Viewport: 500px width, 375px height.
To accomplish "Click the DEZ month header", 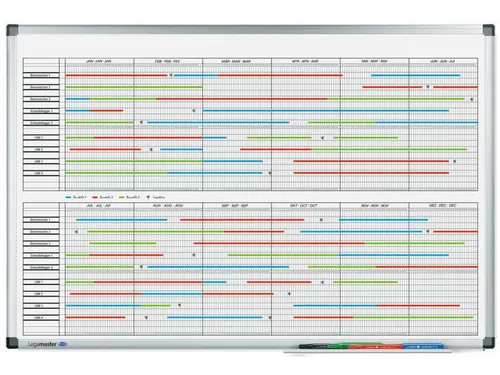I will [x=443, y=206].
